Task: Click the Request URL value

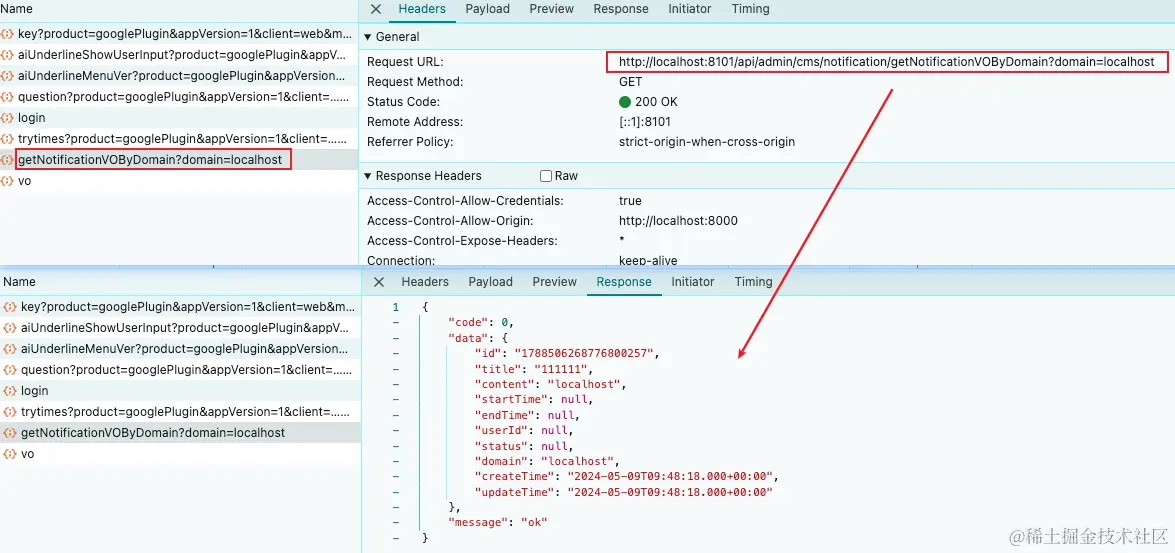Action: (x=886, y=61)
